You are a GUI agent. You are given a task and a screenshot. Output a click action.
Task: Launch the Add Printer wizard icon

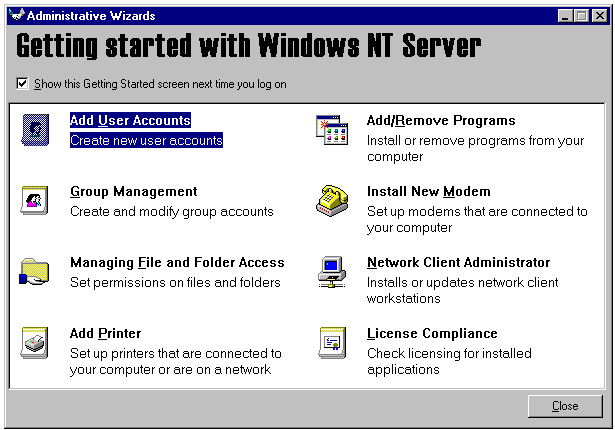35,342
